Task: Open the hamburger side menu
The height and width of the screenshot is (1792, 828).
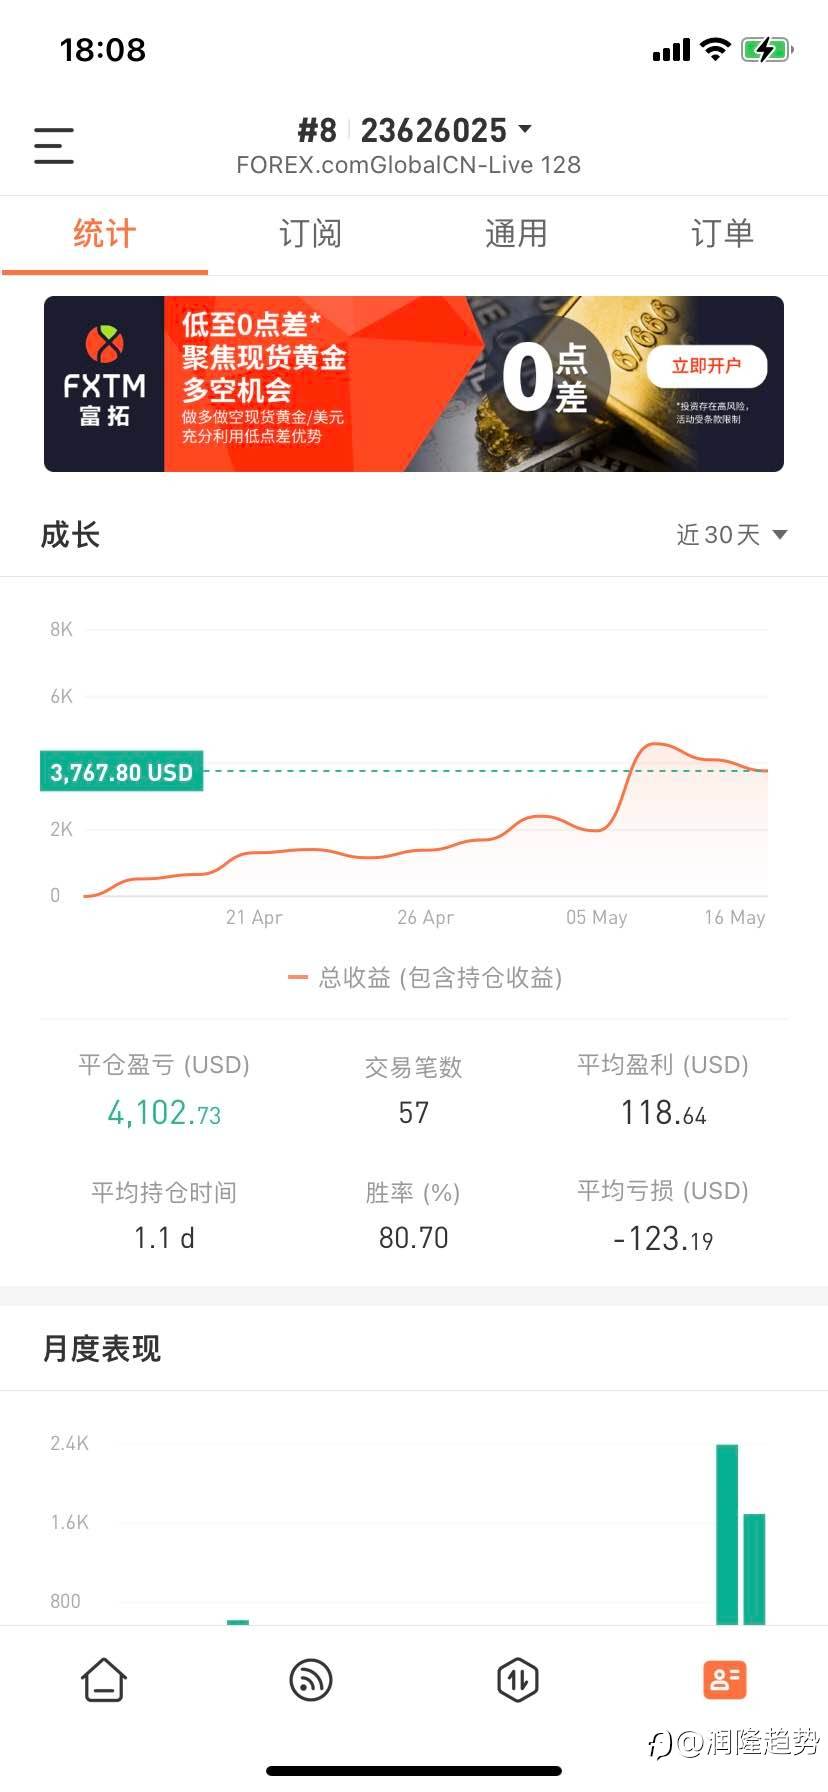Action: pos(54,146)
